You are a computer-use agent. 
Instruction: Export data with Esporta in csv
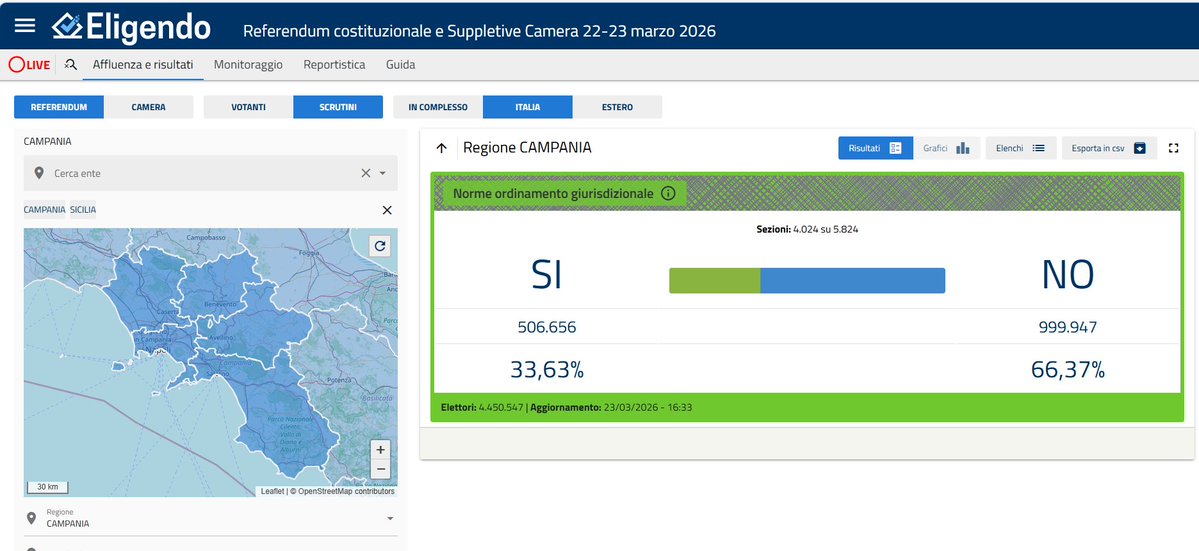pyautogui.click(x=1109, y=148)
